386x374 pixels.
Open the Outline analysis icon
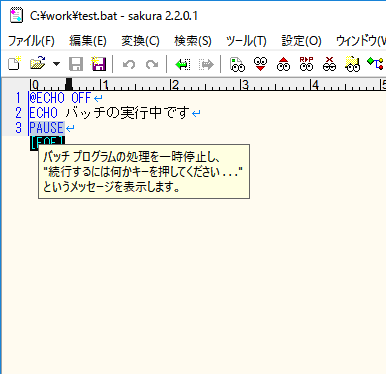pos(375,64)
